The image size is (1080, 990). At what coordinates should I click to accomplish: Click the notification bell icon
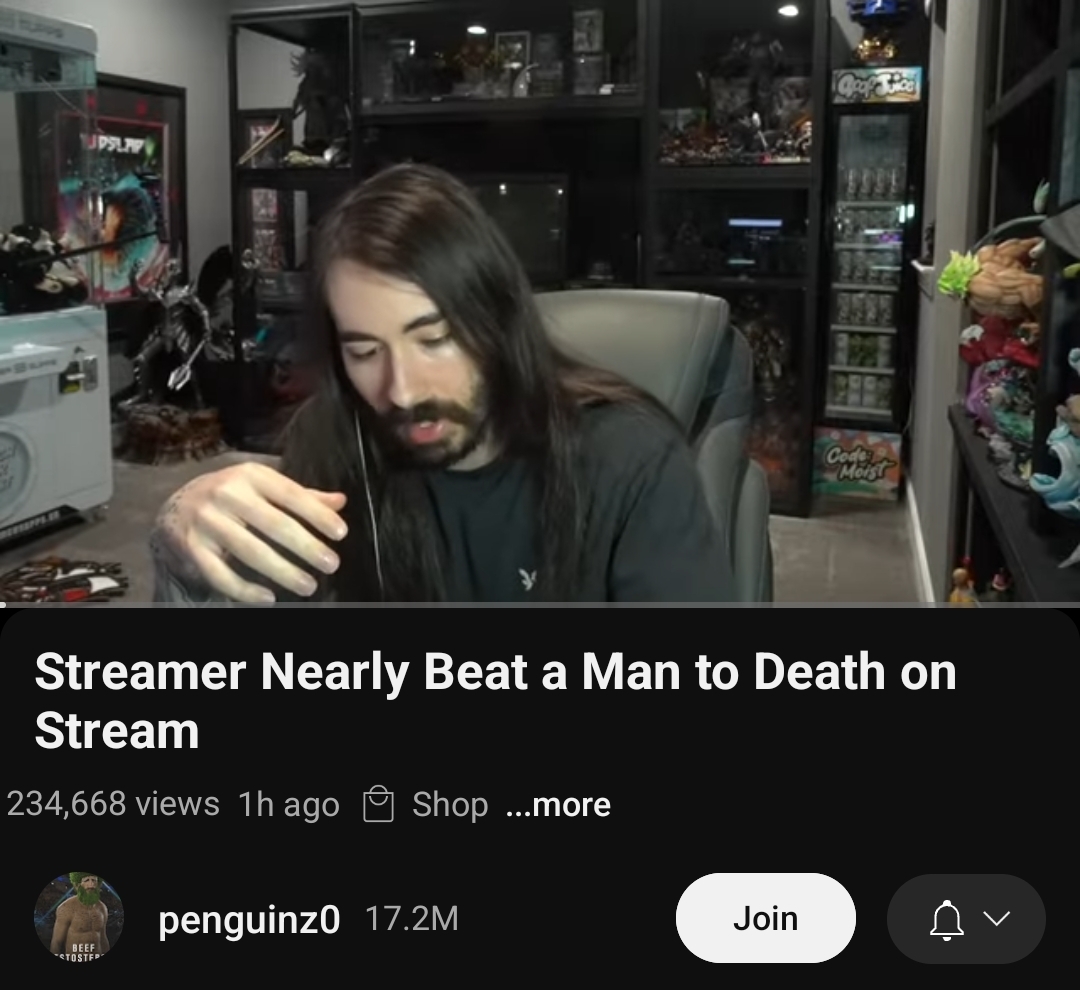point(946,919)
